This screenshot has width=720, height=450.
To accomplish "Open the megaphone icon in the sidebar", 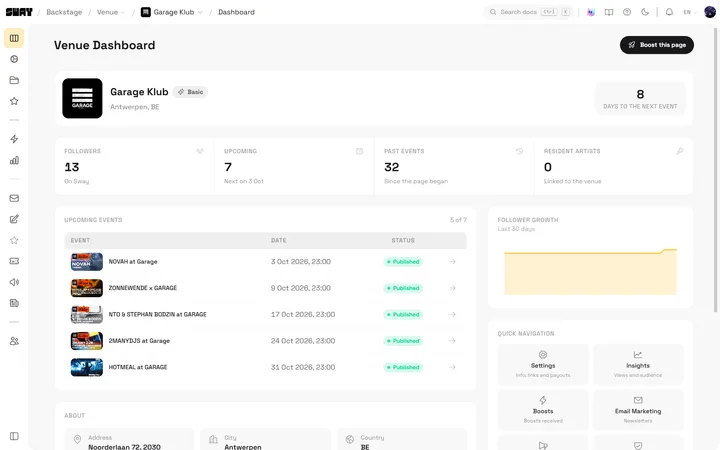I will click(x=14, y=282).
